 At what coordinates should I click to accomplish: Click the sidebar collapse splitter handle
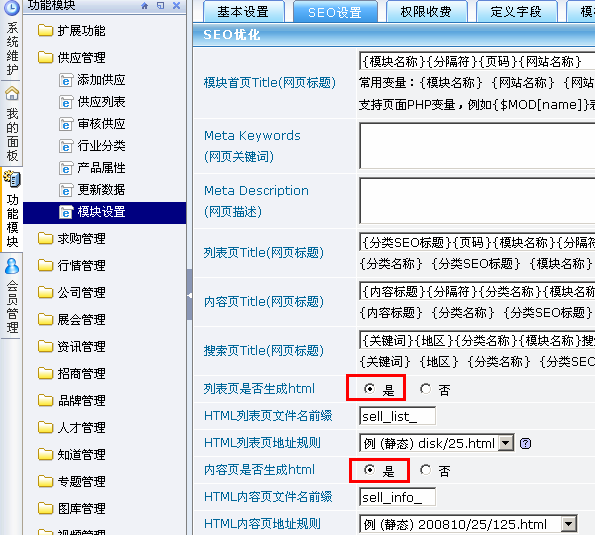coord(189,295)
